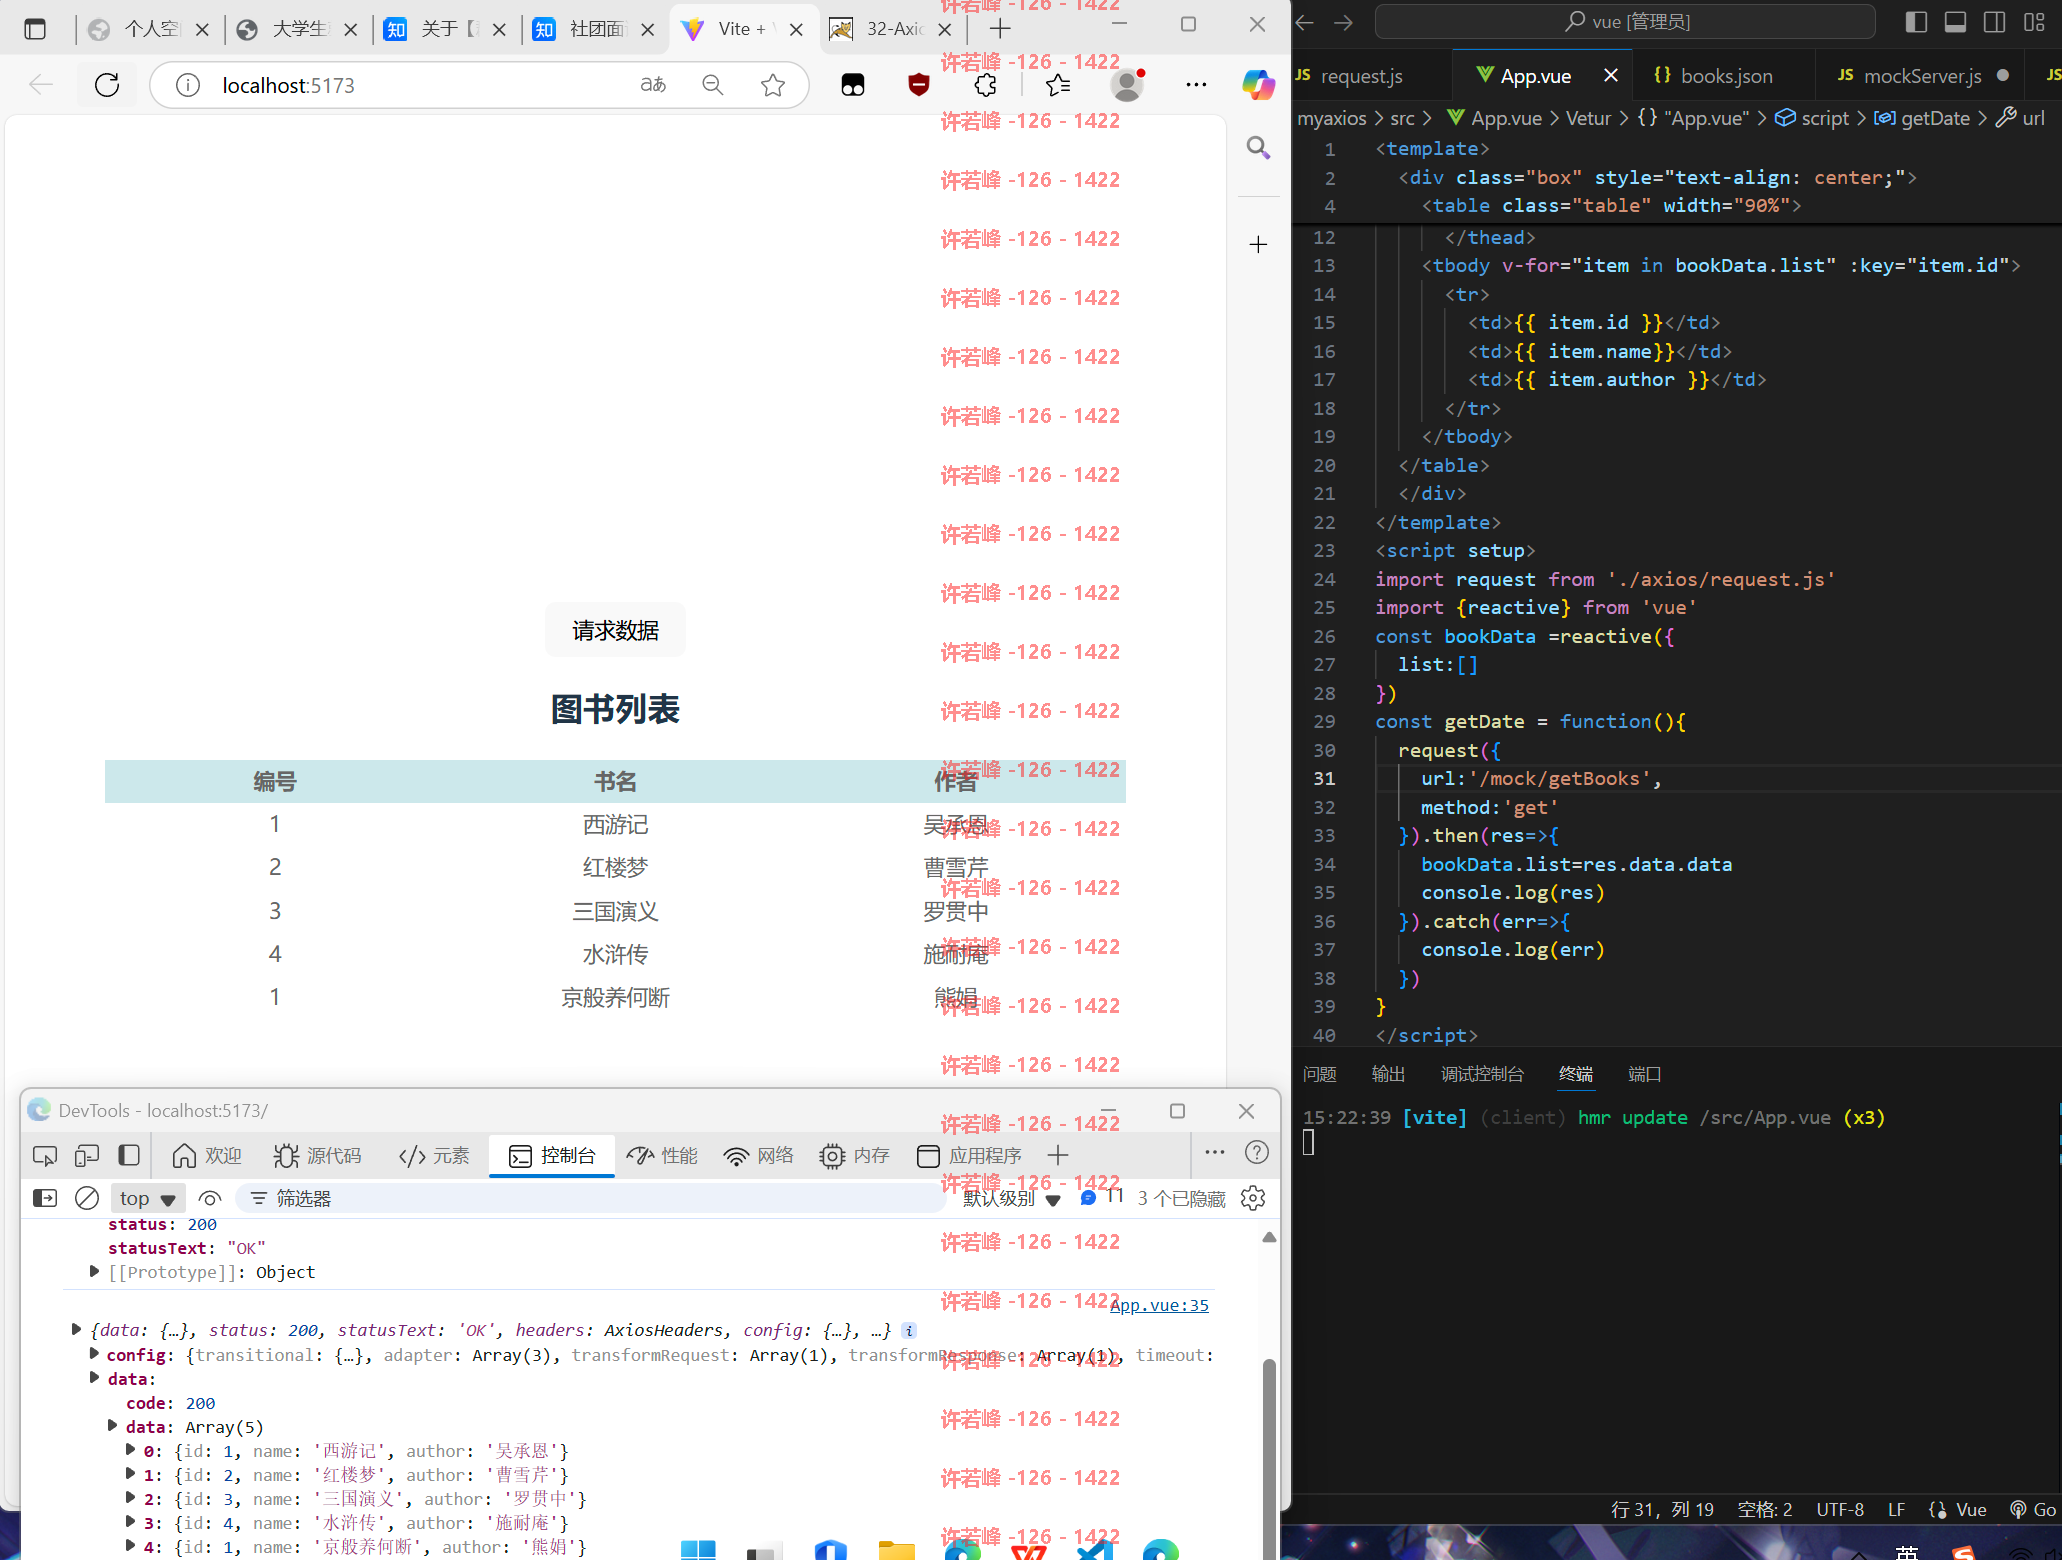This screenshot has width=2062, height=1560.
Task: Open the translate / read aloud icon
Action: click(x=653, y=85)
